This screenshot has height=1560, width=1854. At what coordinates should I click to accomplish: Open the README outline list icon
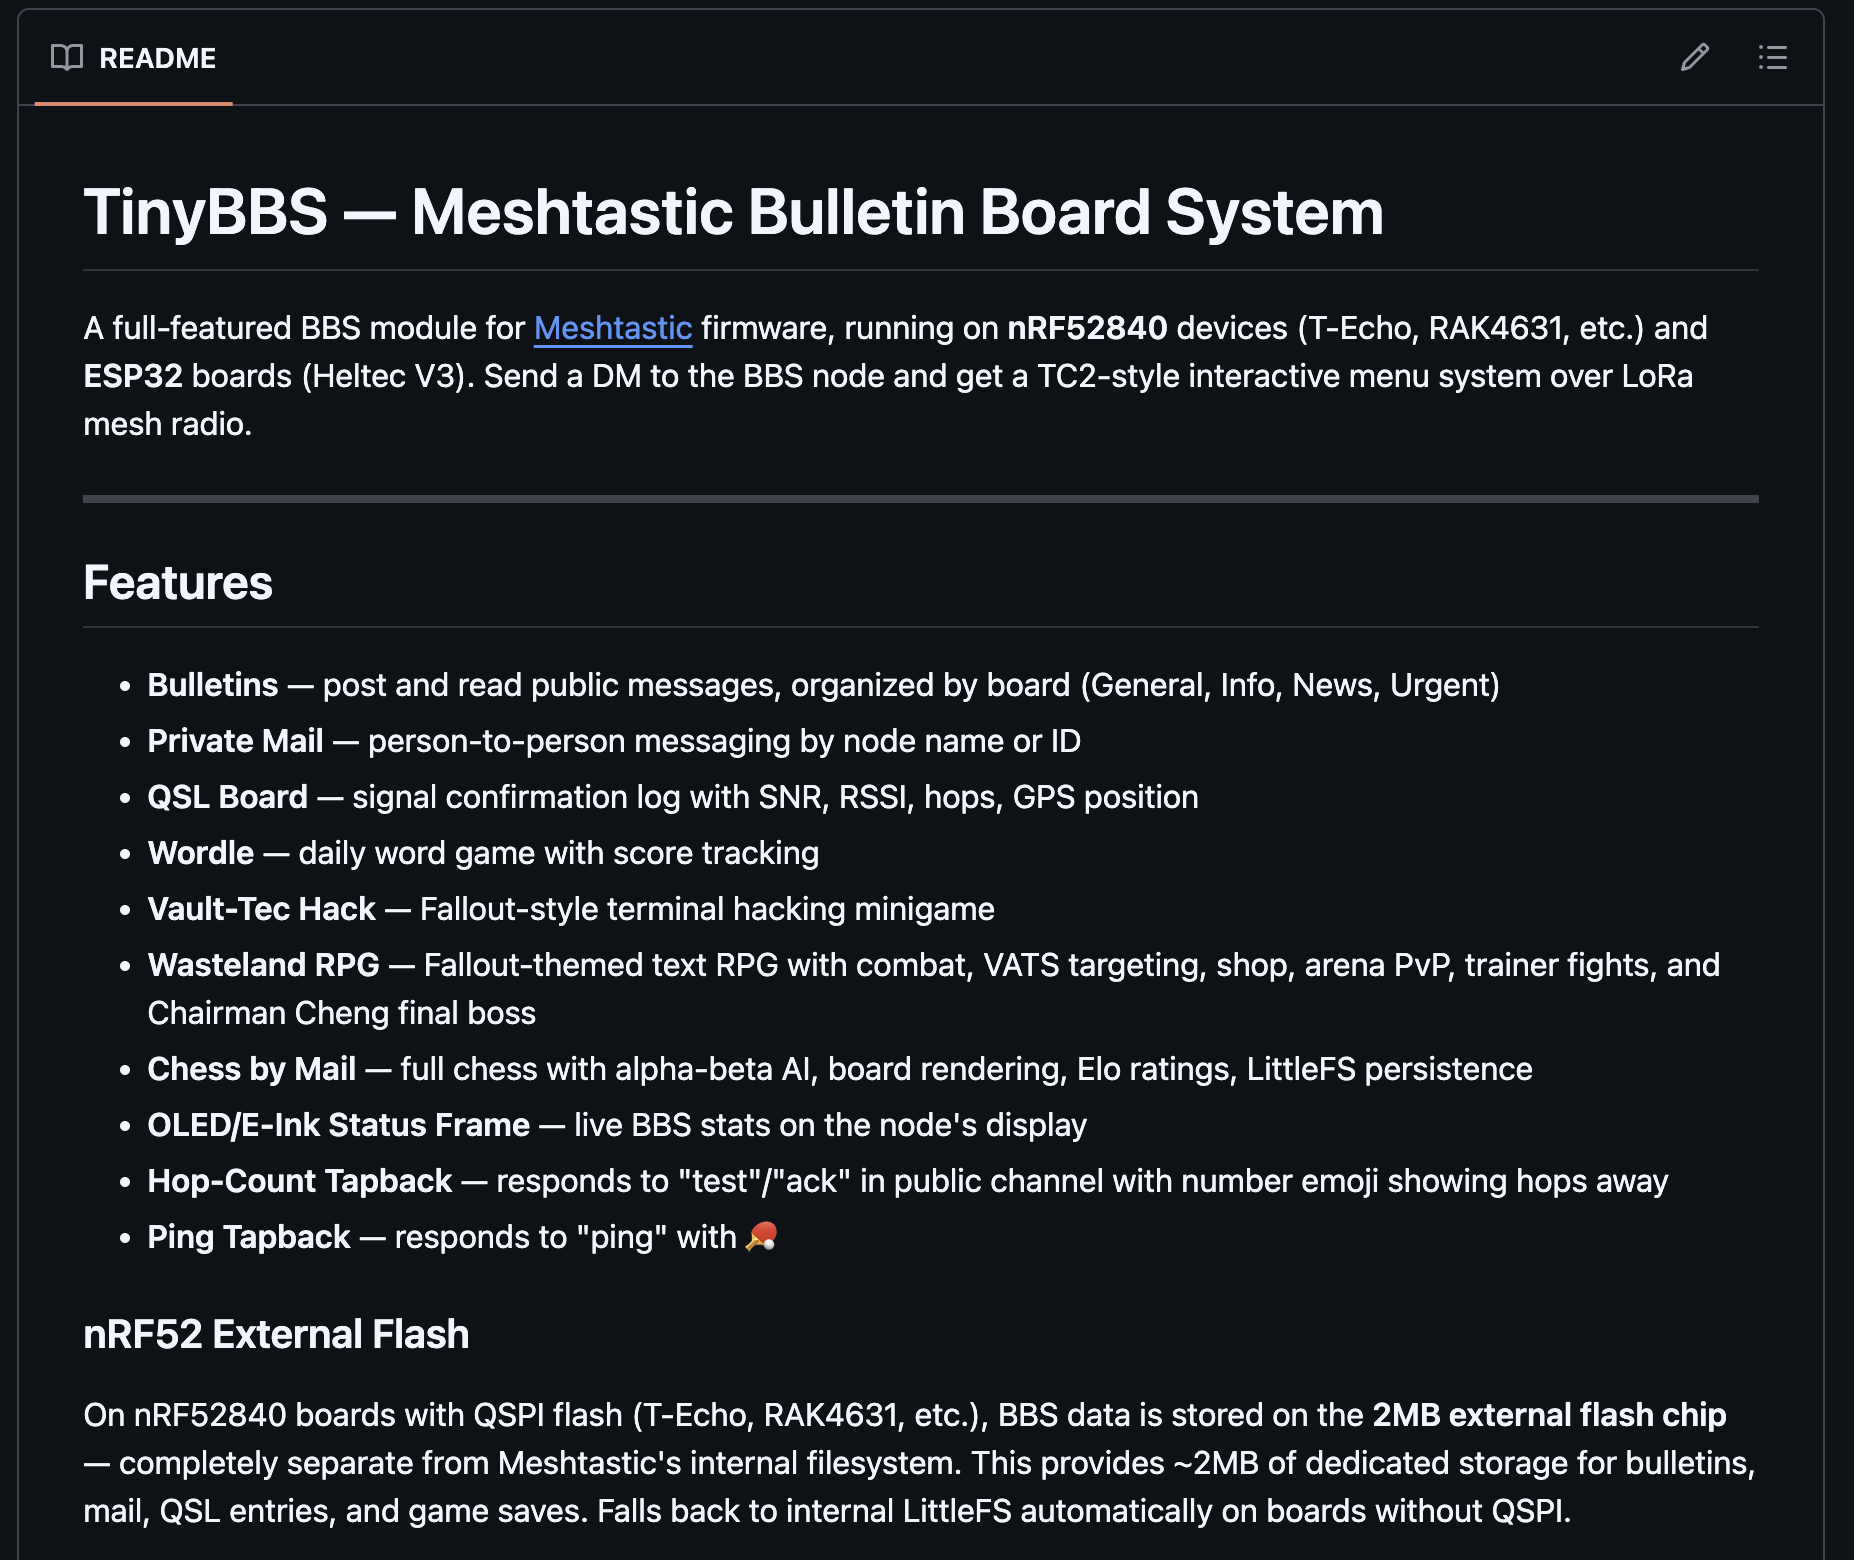point(1772,58)
